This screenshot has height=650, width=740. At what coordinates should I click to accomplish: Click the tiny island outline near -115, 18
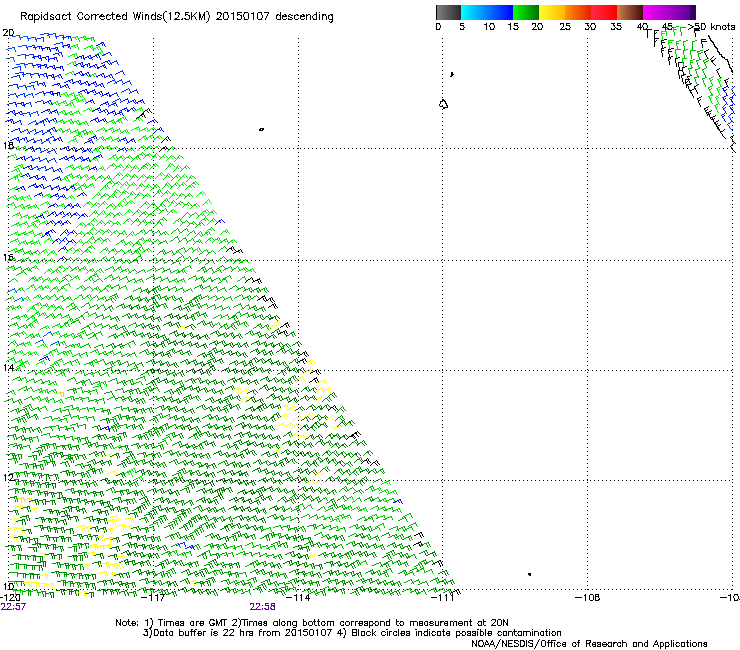tap(261, 129)
